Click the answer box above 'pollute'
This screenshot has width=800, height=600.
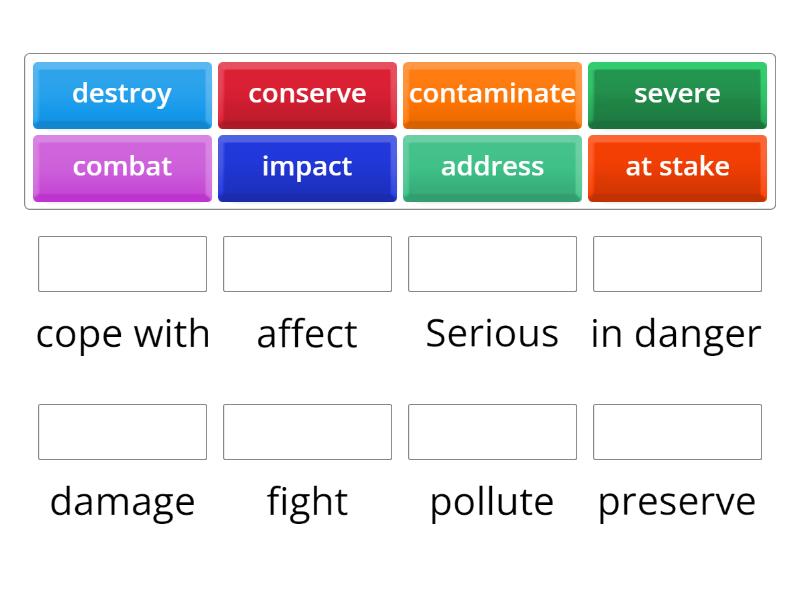click(x=492, y=432)
